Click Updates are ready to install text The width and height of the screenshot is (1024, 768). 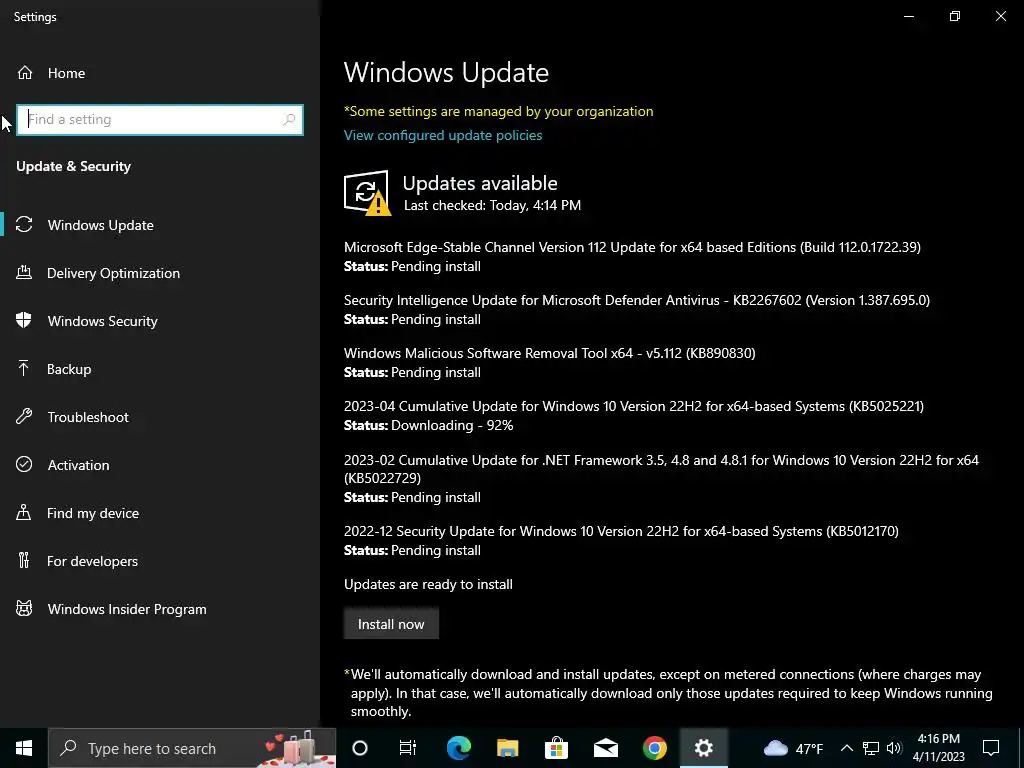pyautogui.click(x=428, y=584)
